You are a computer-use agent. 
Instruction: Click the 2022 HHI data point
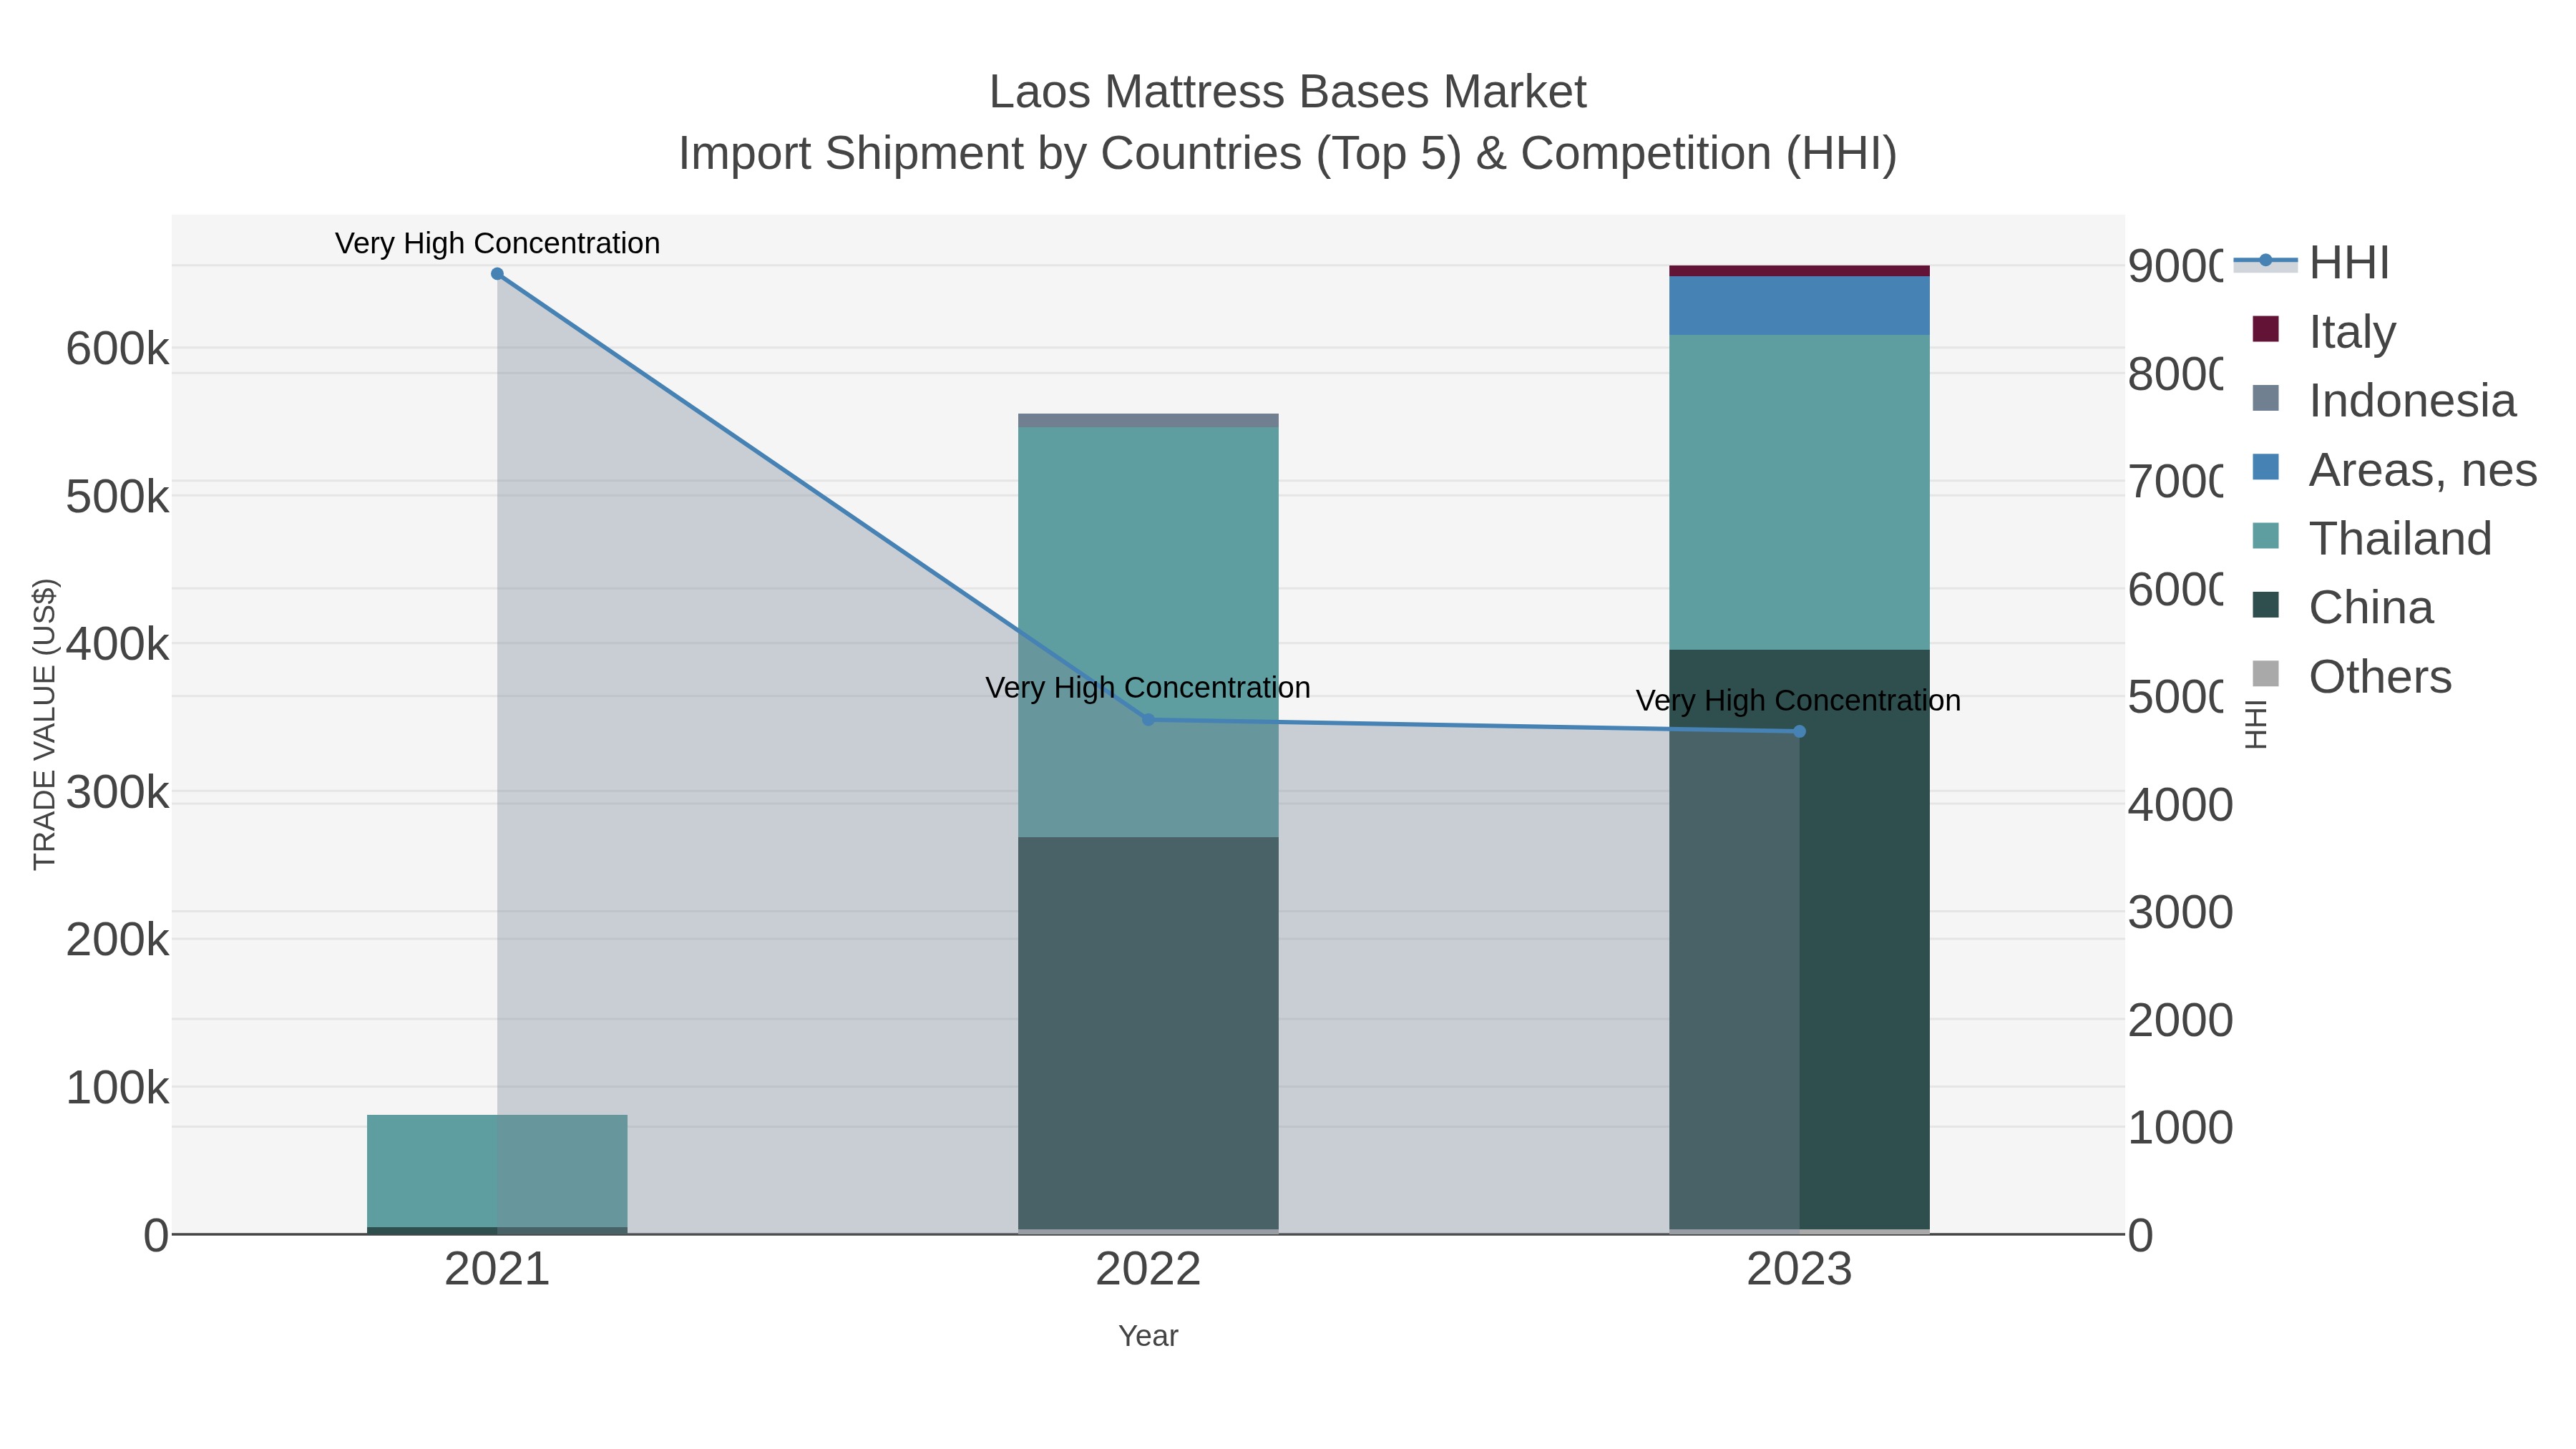1148,720
